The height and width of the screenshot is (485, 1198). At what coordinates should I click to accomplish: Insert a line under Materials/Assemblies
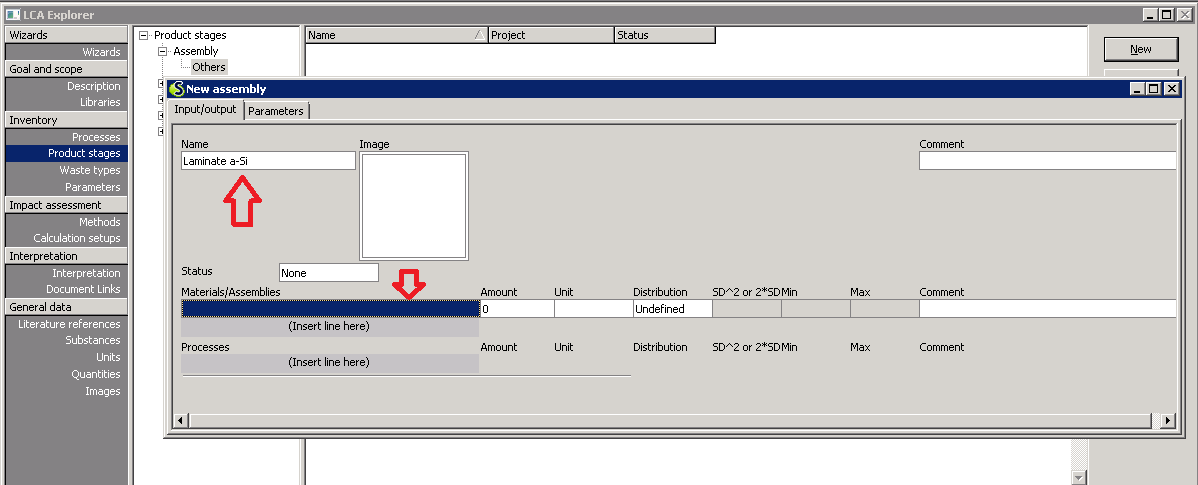point(329,326)
